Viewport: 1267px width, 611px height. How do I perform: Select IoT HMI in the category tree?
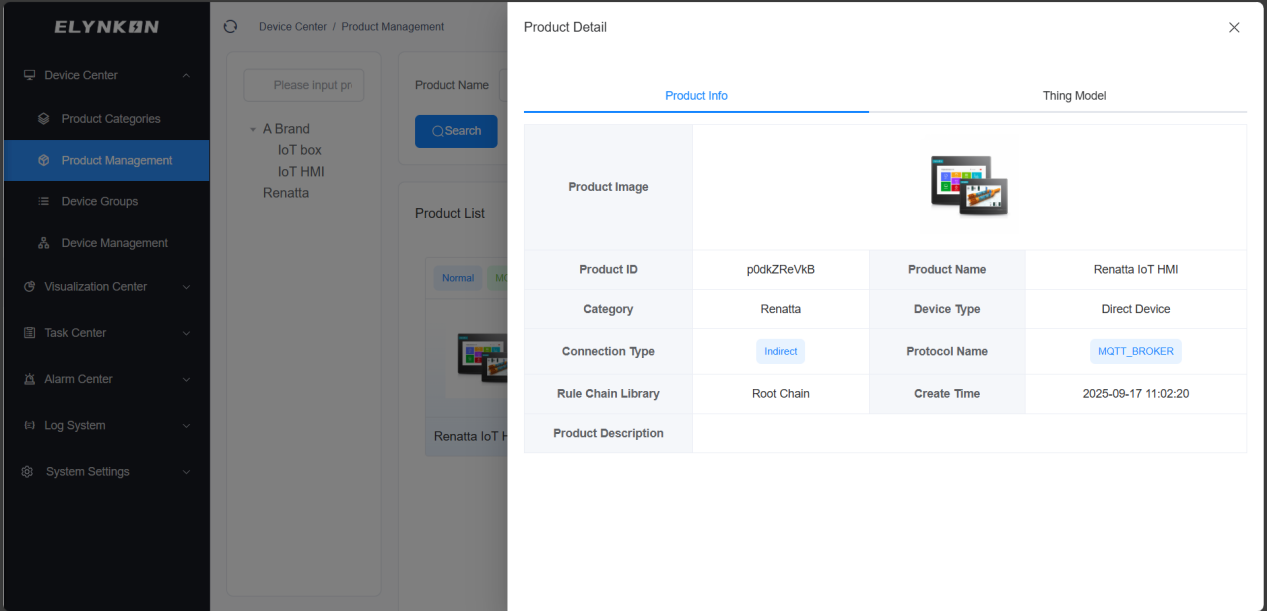(301, 172)
